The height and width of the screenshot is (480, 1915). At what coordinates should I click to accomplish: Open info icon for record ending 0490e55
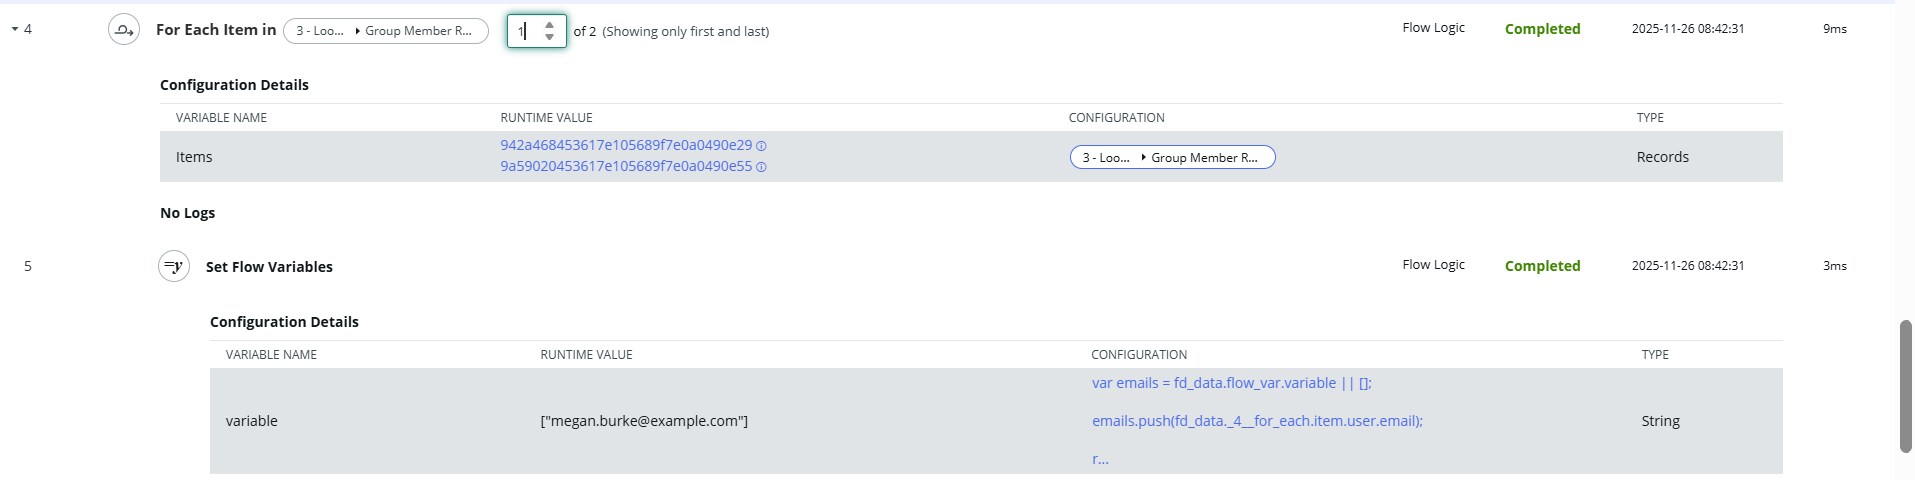(x=761, y=167)
